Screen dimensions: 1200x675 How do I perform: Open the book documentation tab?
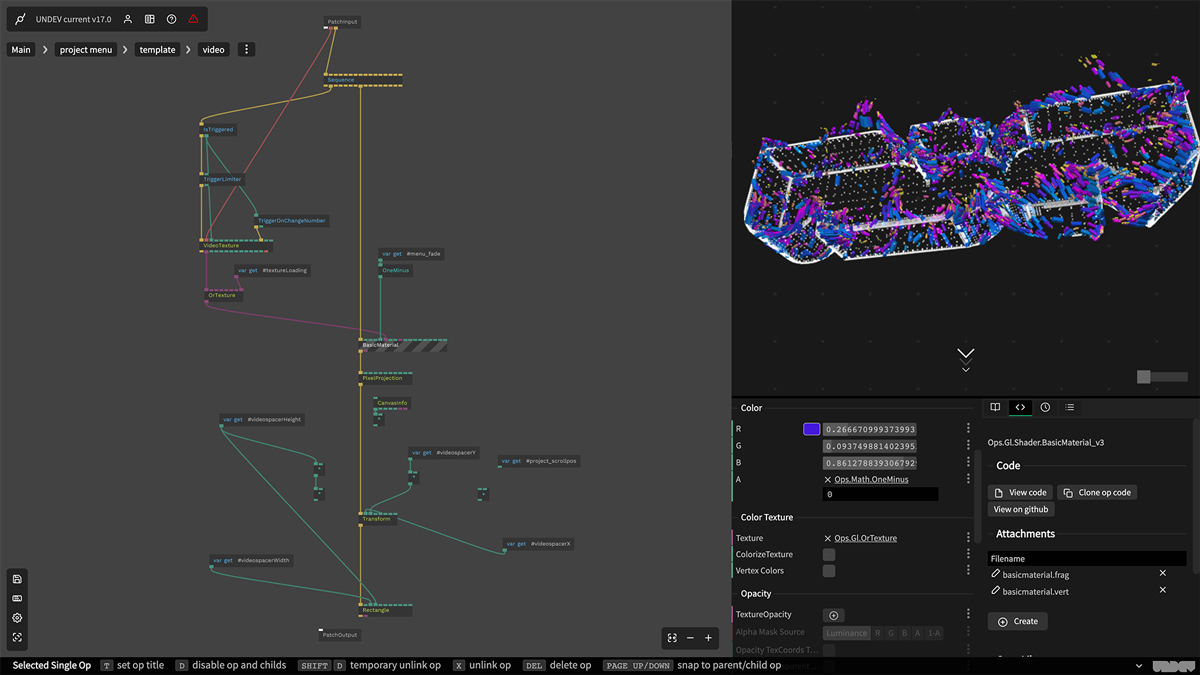(995, 407)
